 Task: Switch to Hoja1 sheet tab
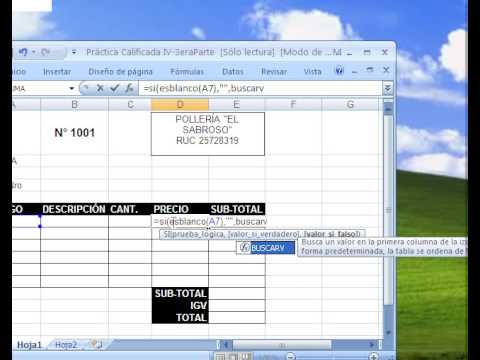pos(29,345)
